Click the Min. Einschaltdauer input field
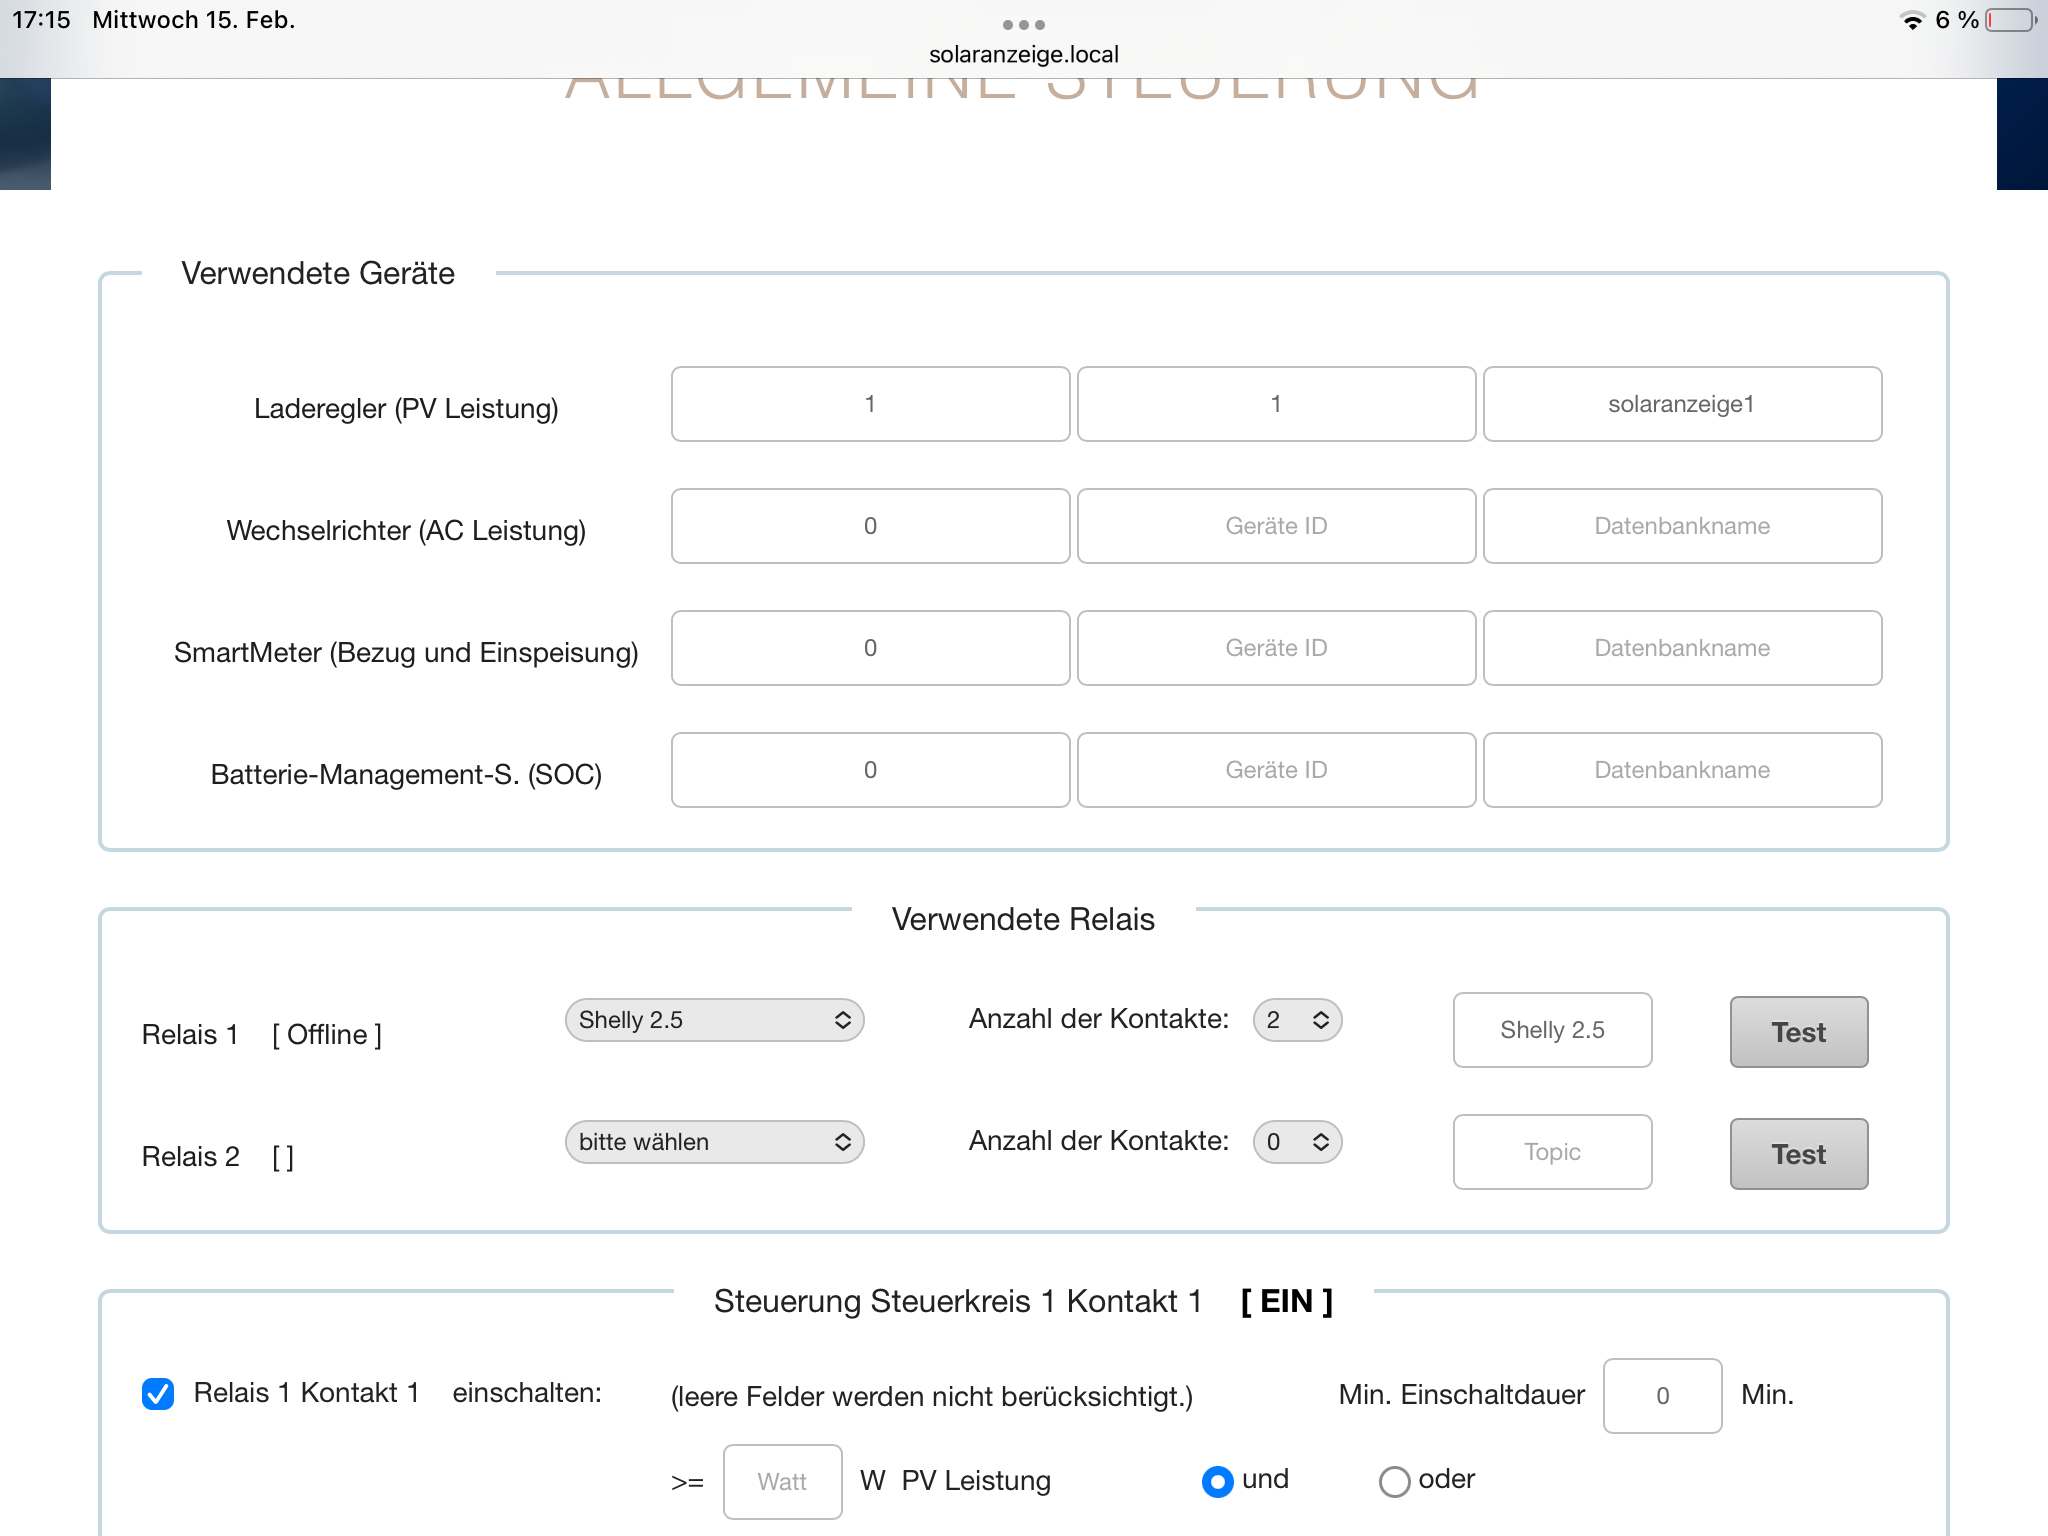The image size is (2048, 1536). 1662,1395
